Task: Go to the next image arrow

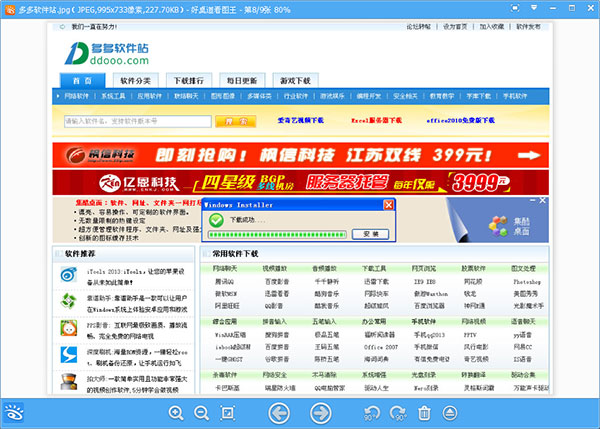Action: click(x=320, y=413)
